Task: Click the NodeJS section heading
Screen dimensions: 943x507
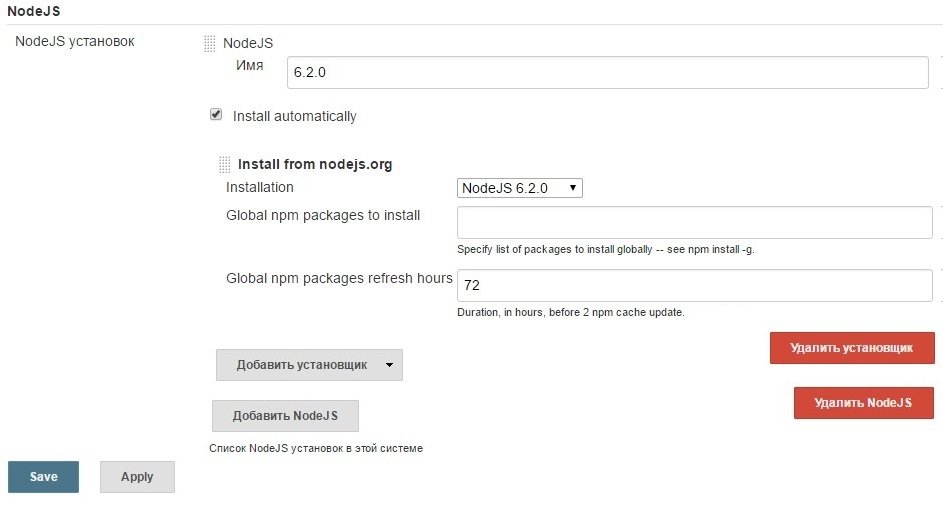Action: (34, 11)
